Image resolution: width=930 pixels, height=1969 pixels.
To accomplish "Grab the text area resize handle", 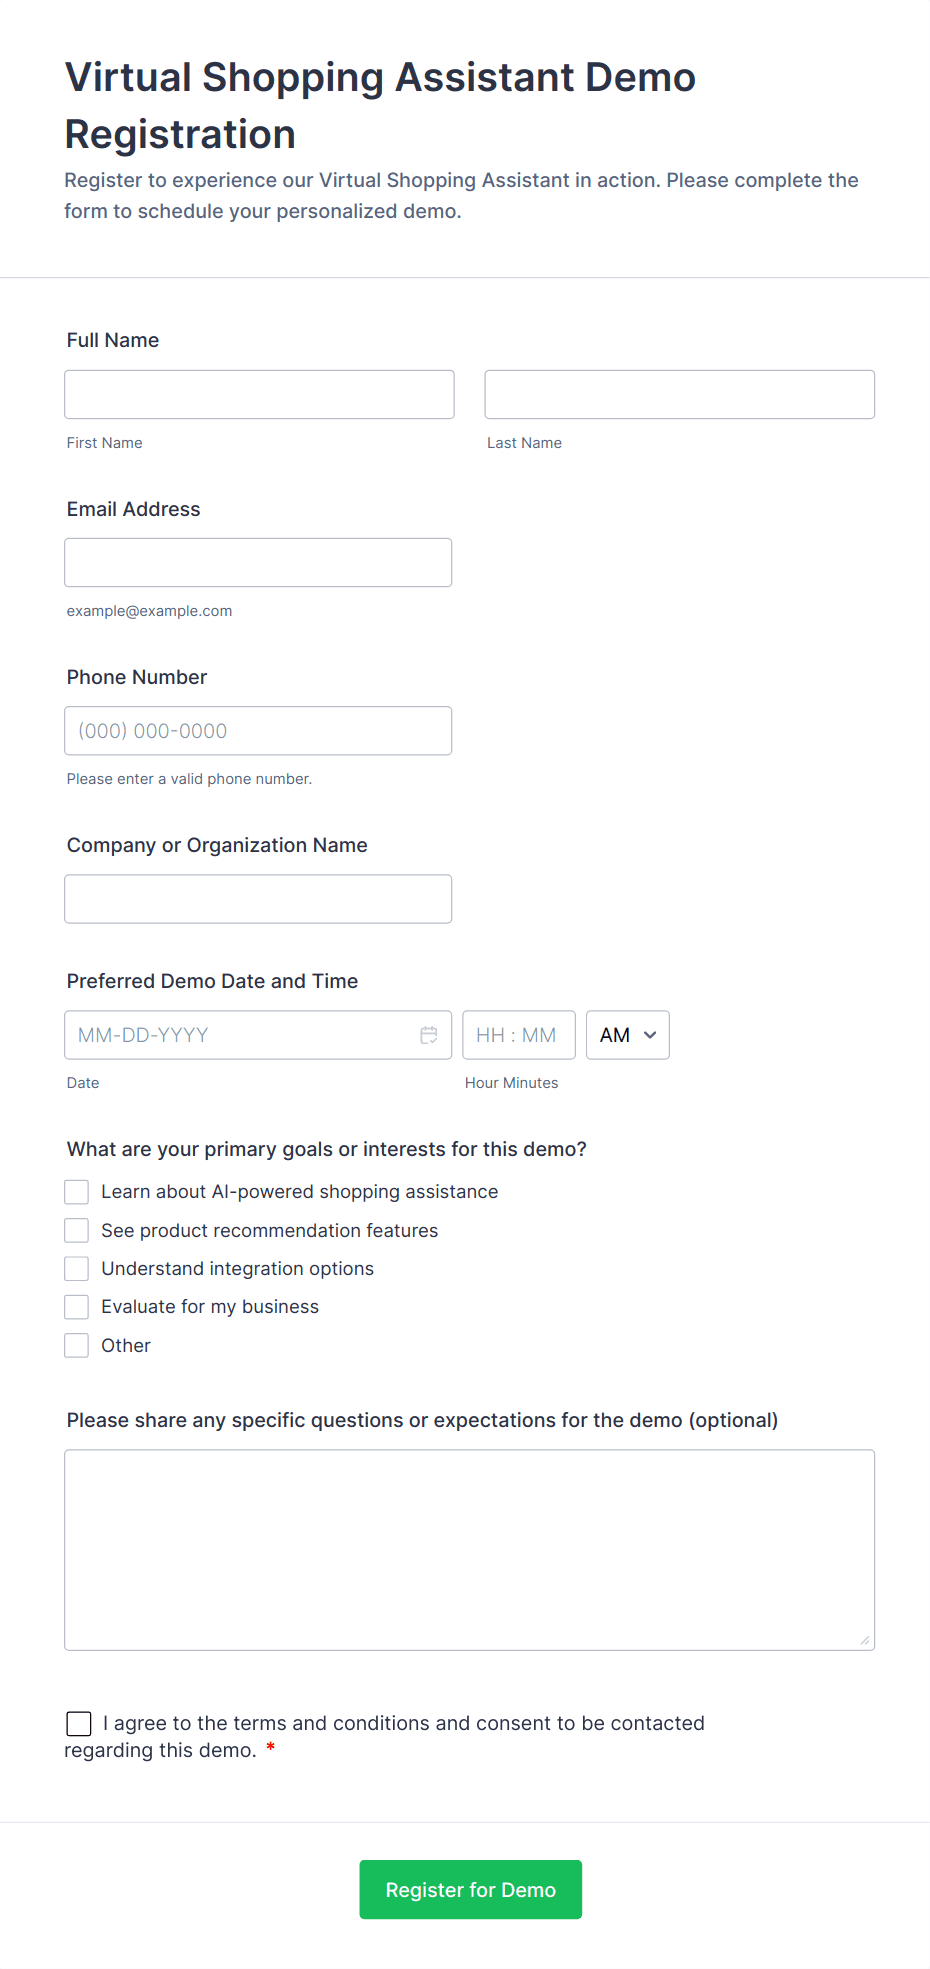I will [x=865, y=1640].
